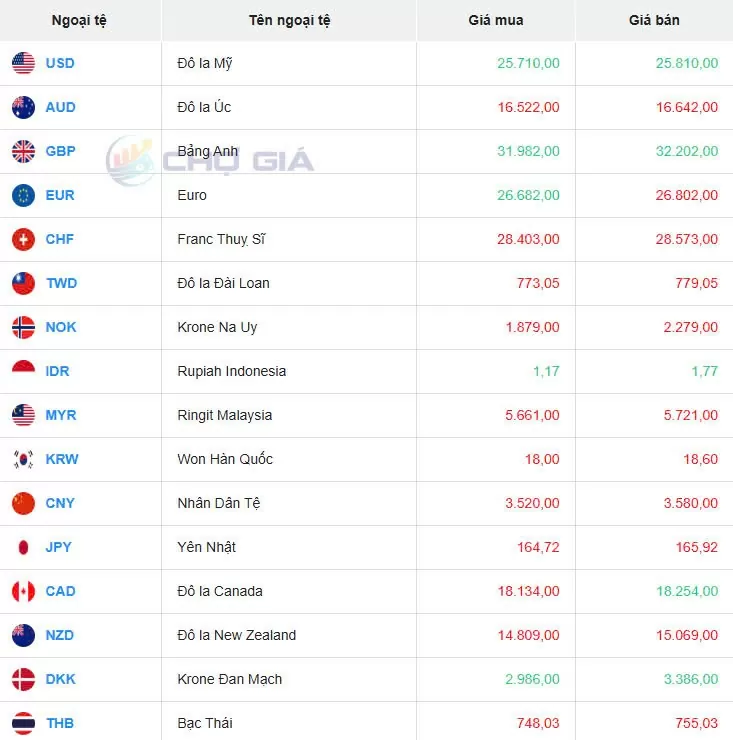Image resolution: width=733 pixels, height=740 pixels.
Task: Click the Taiwan flag beside TWD
Action: tap(23, 283)
